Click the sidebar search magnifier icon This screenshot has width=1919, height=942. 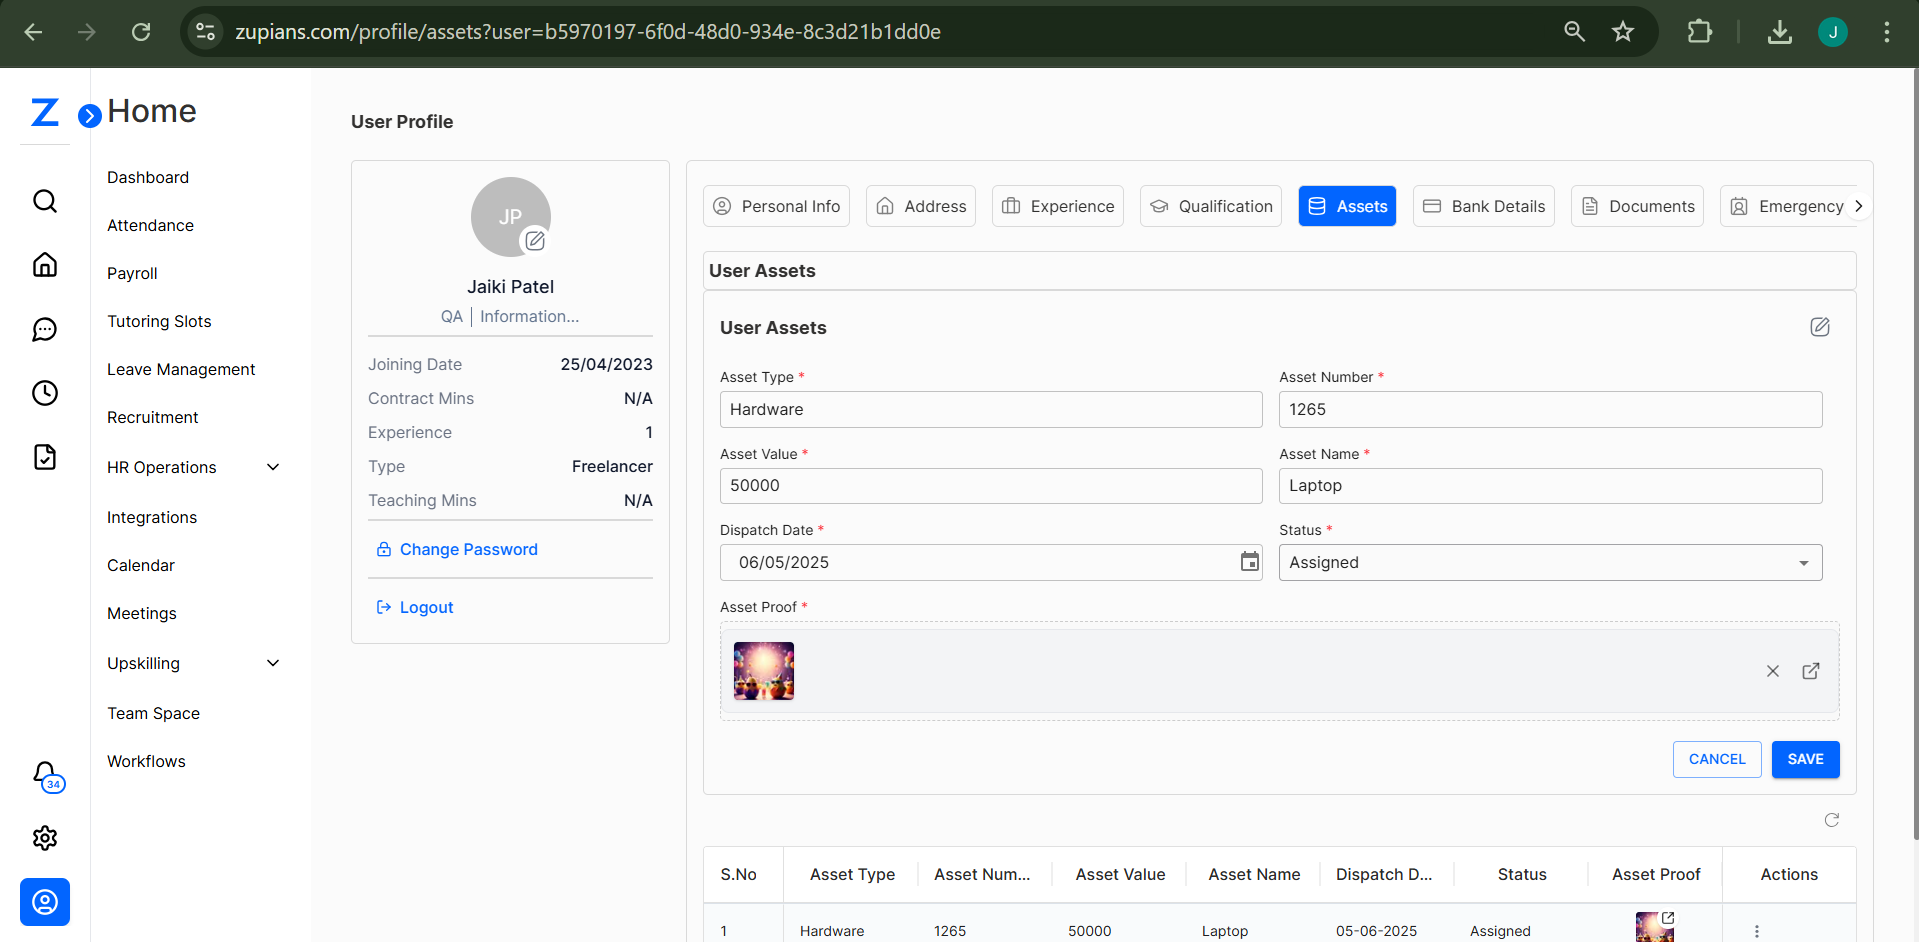(x=45, y=201)
